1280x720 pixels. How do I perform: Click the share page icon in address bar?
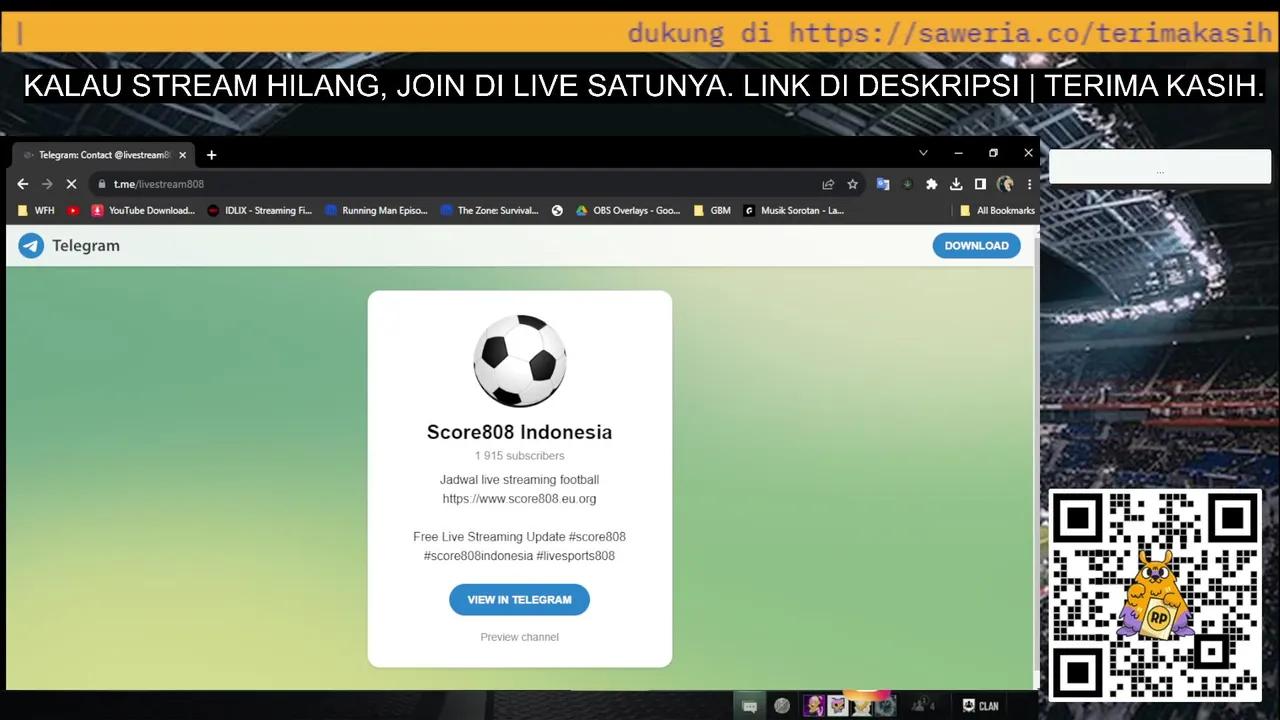click(x=828, y=184)
